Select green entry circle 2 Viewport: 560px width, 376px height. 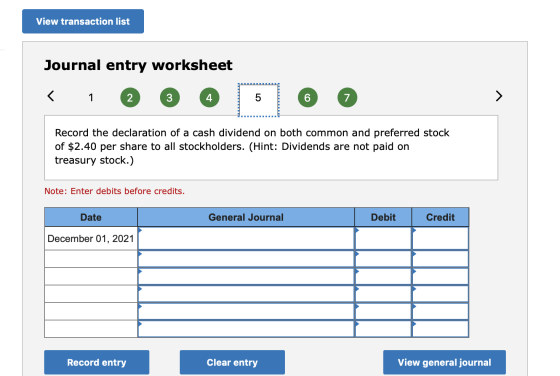point(130,97)
